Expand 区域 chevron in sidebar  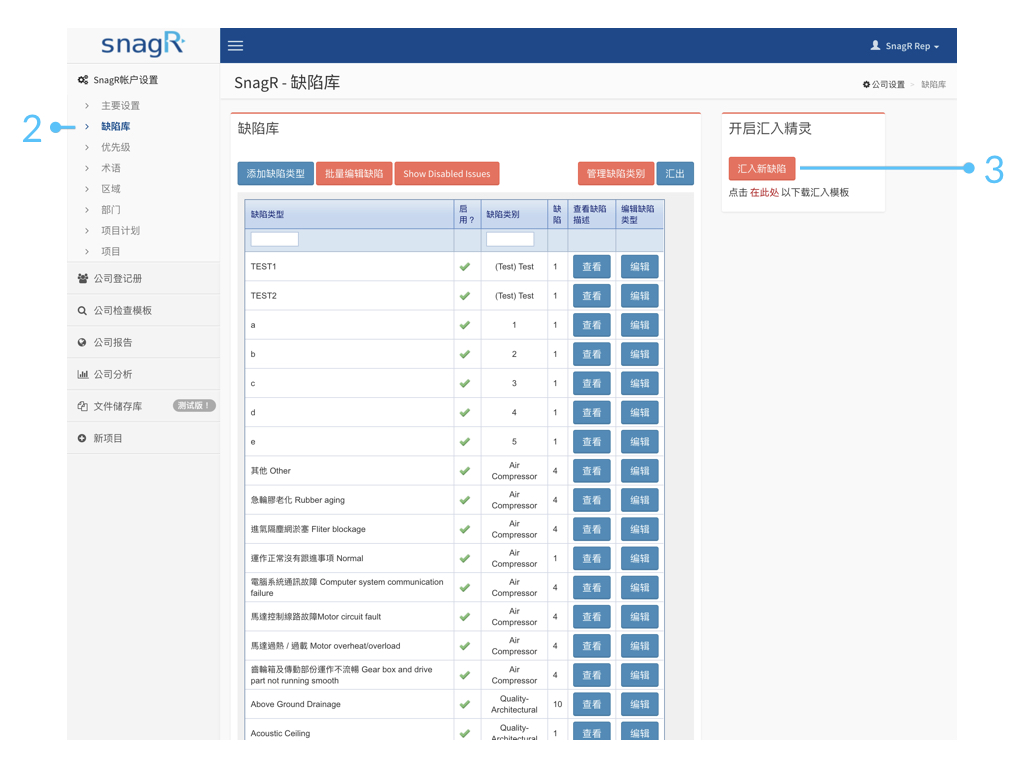pyautogui.click(x=87, y=189)
